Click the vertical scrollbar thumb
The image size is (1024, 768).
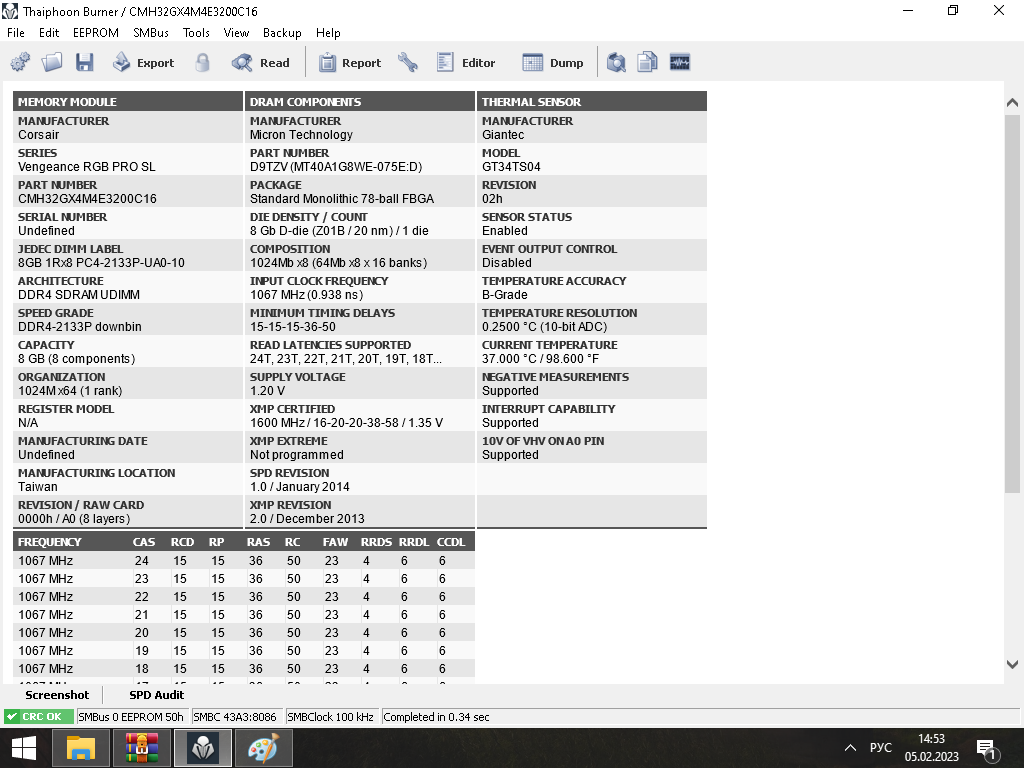point(1012,304)
